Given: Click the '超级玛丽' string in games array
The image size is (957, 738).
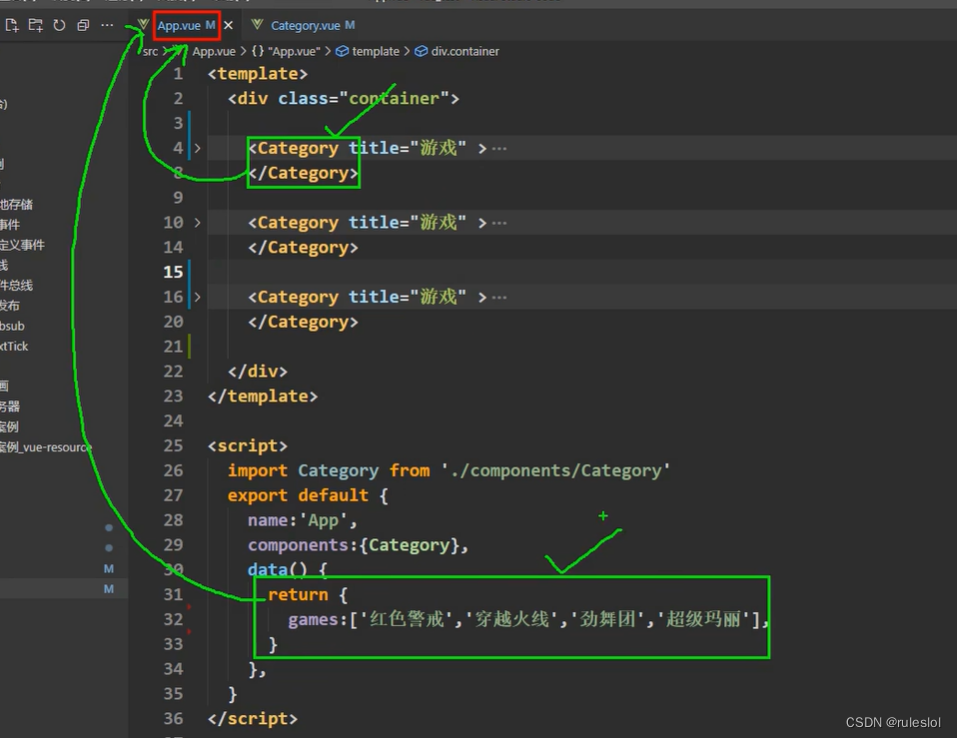Looking at the screenshot, I should click(704, 620).
